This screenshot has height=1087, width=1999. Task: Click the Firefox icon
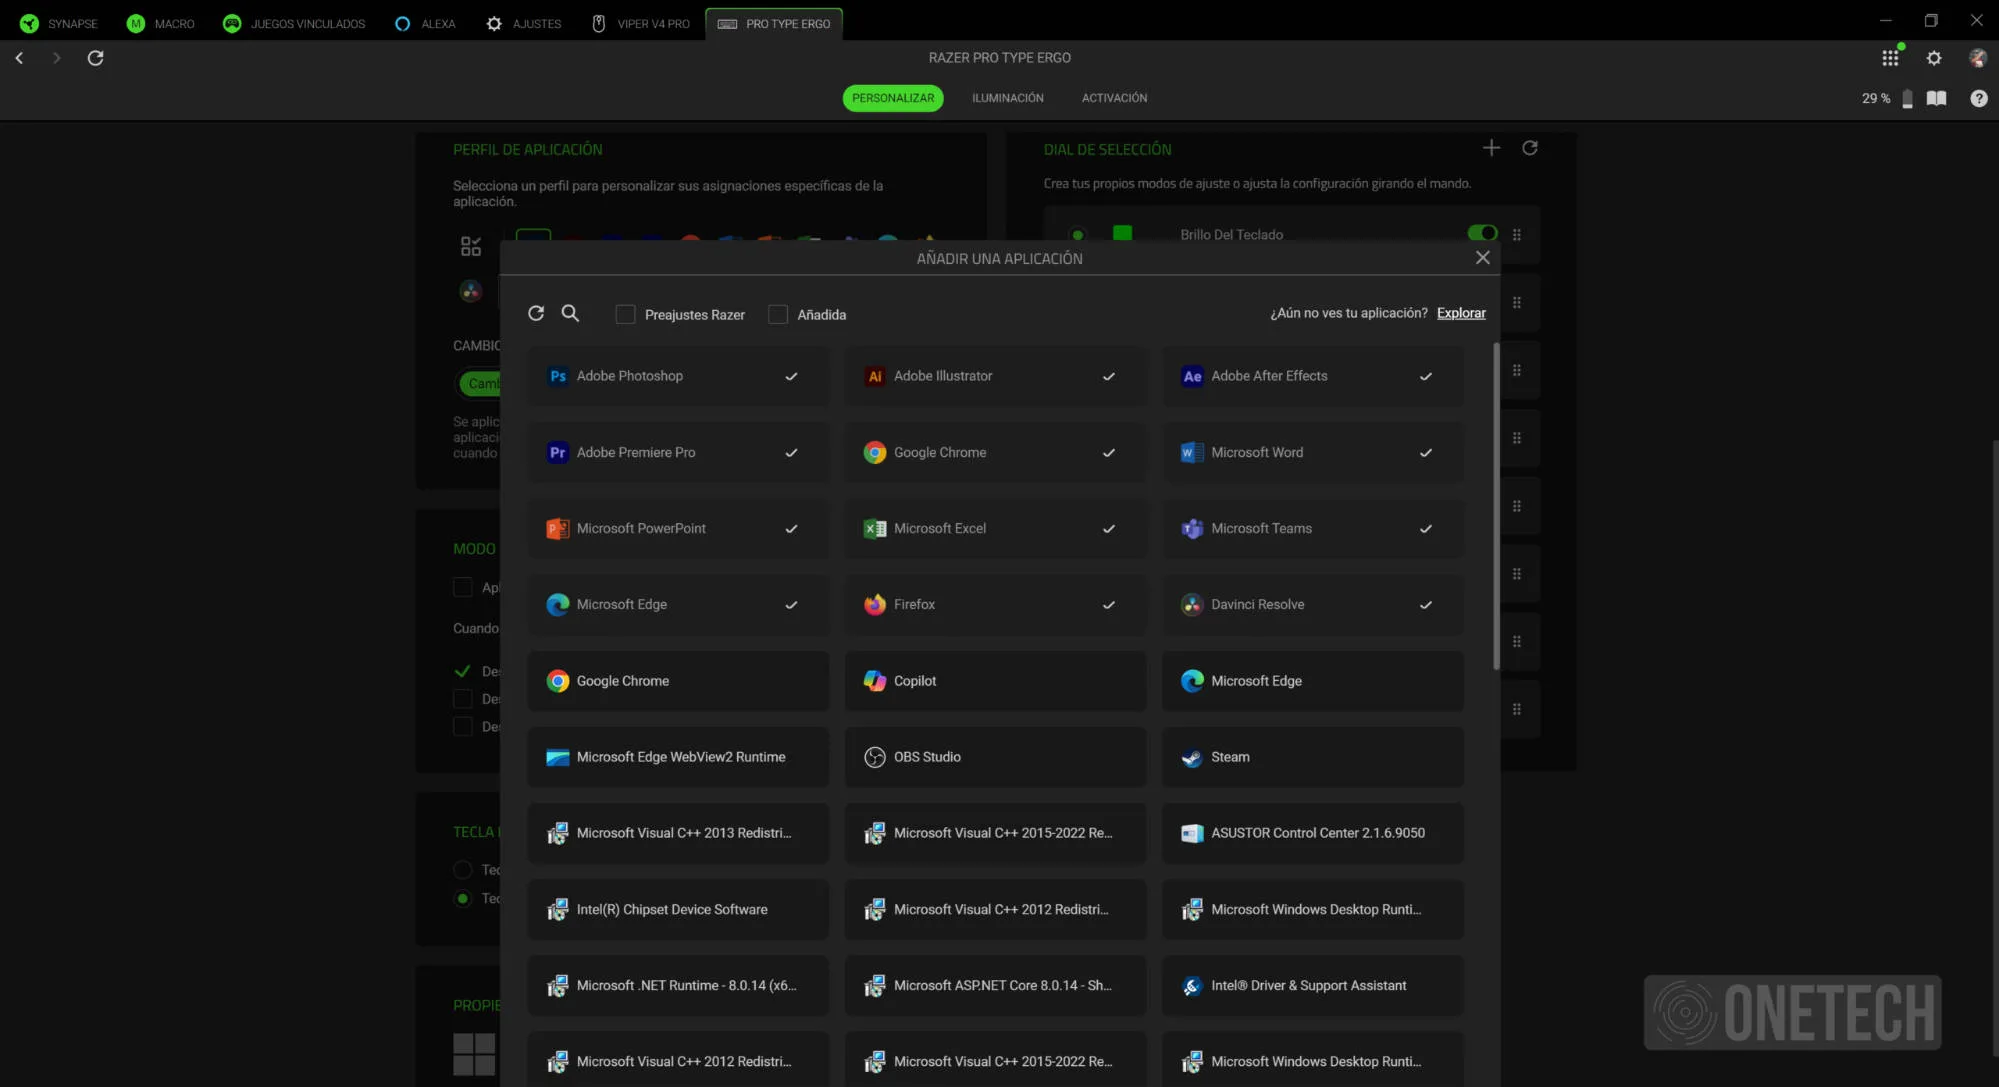875,605
